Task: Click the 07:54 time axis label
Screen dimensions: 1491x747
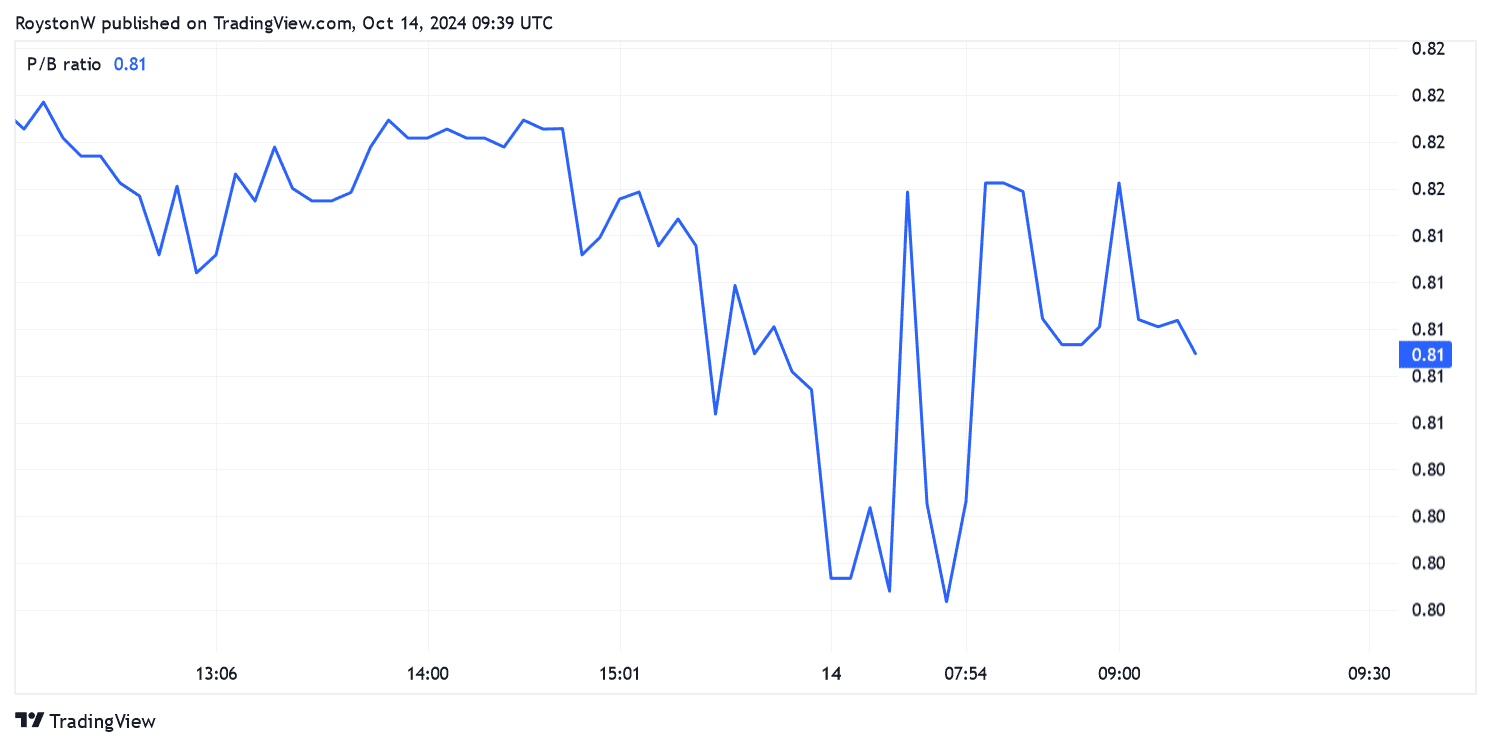Action: pyautogui.click(x=965, y=674)
